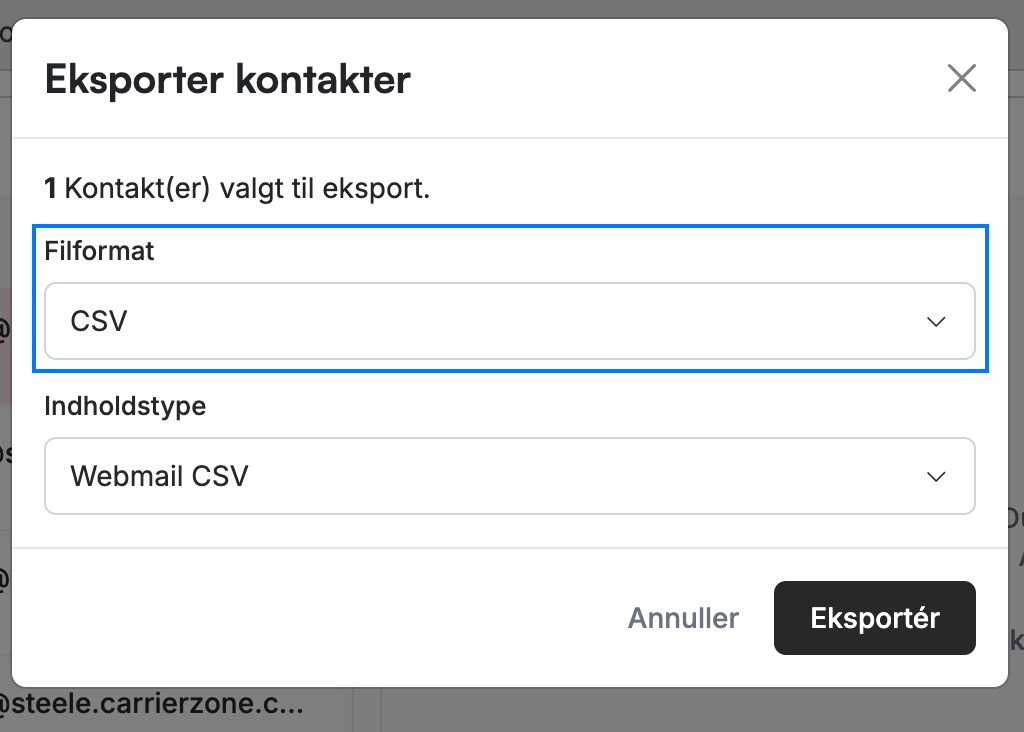Click the Eksporter kontakter heading
Image resolution: width=1024 pixels, height=732 pixels.
pyautogui.click(x=228, y=80)
